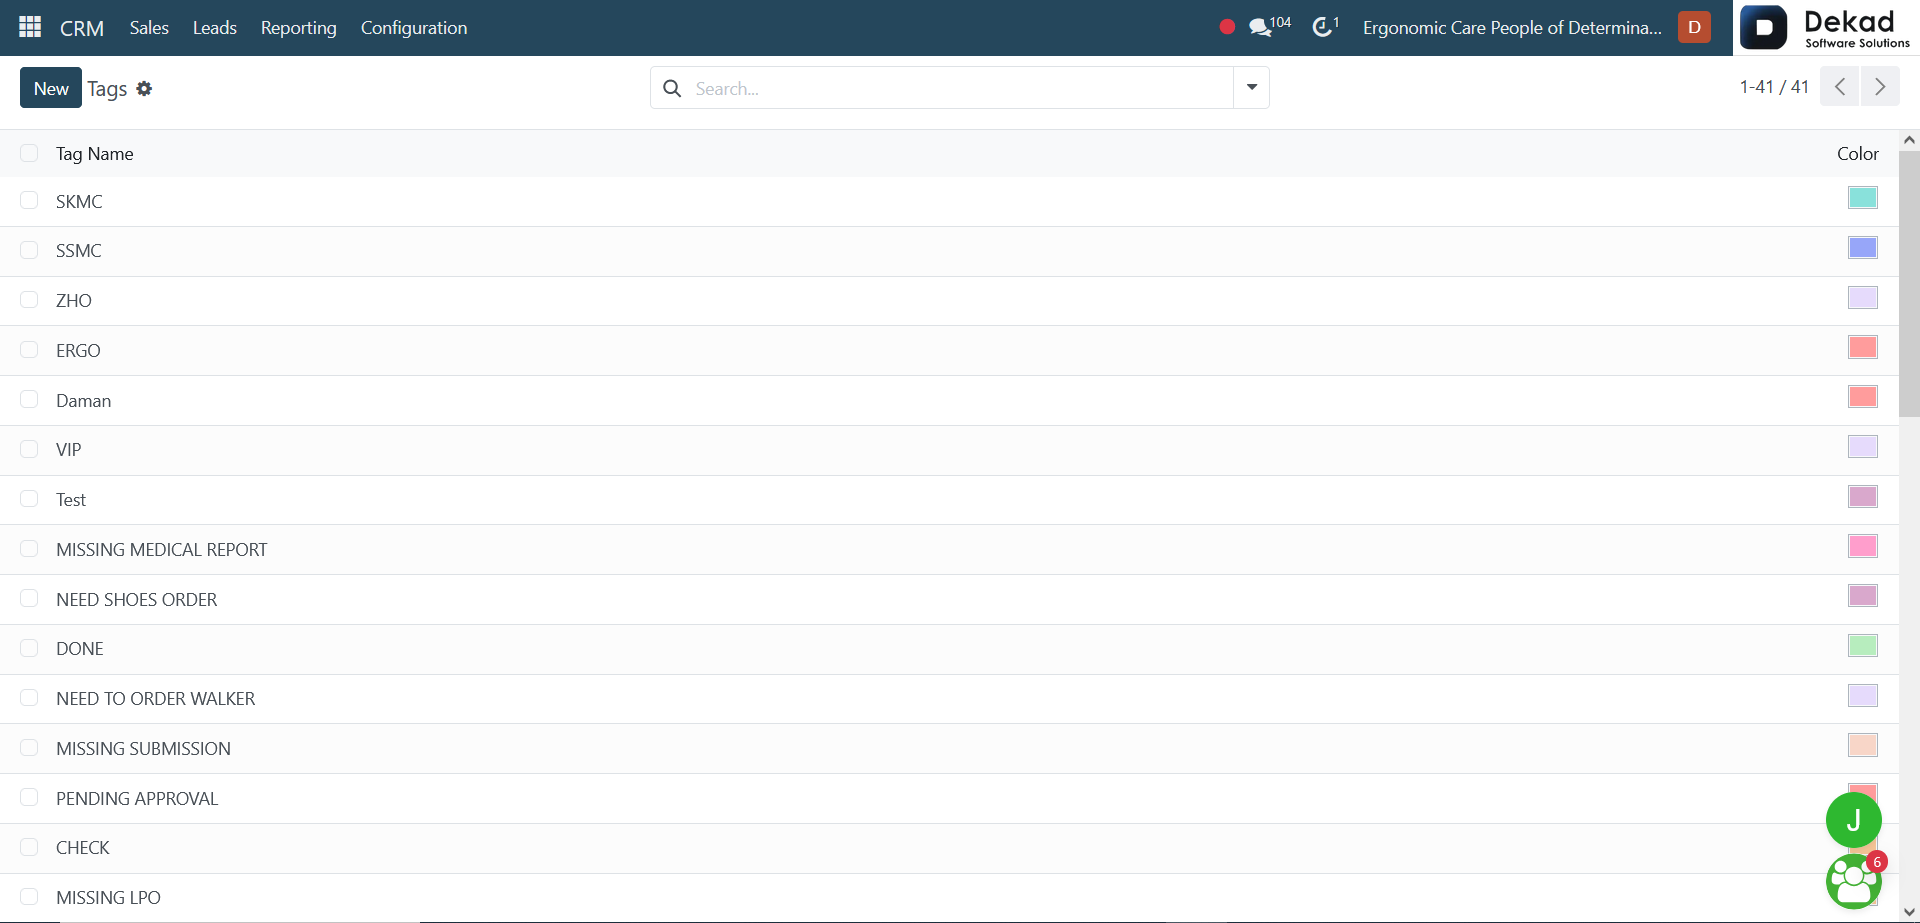This screenshot has width=1920, height=923.
Task: Click the 1-41 / 41 pager counter
Action: (1774, 87)
